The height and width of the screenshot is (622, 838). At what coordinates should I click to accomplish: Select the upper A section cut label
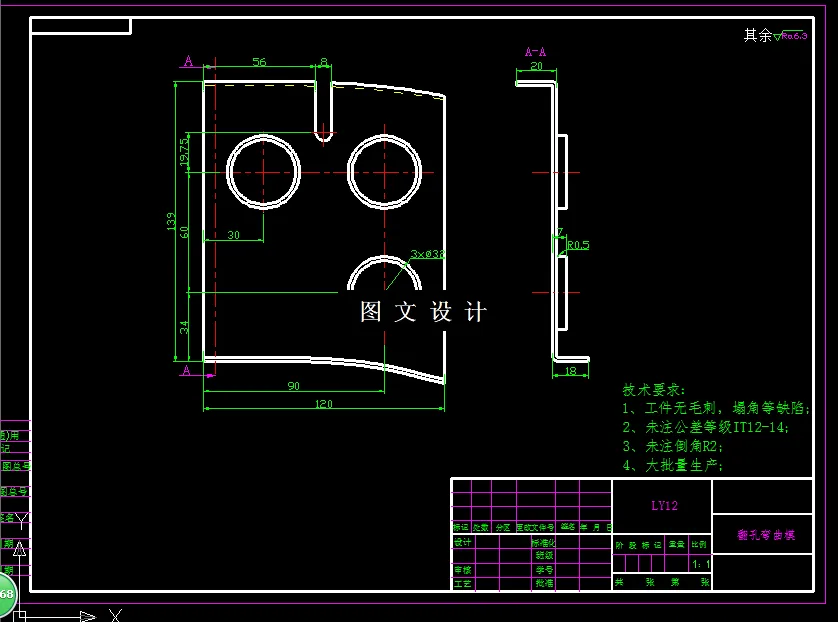(188, 61)
